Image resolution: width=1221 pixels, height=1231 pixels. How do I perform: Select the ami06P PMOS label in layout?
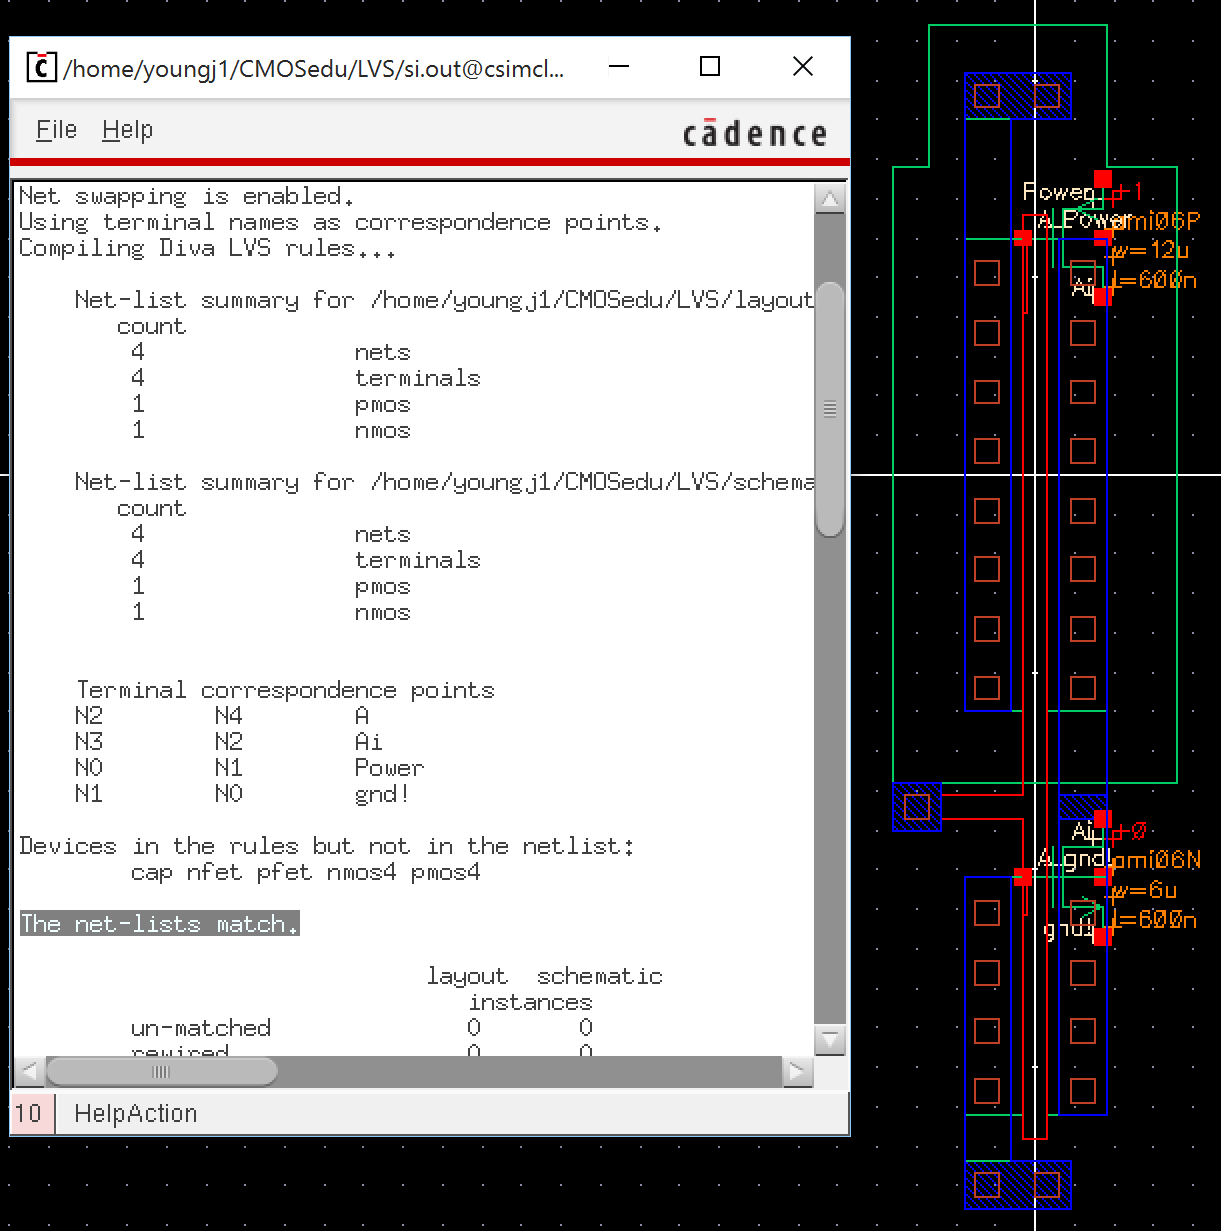coord(1157,222)
